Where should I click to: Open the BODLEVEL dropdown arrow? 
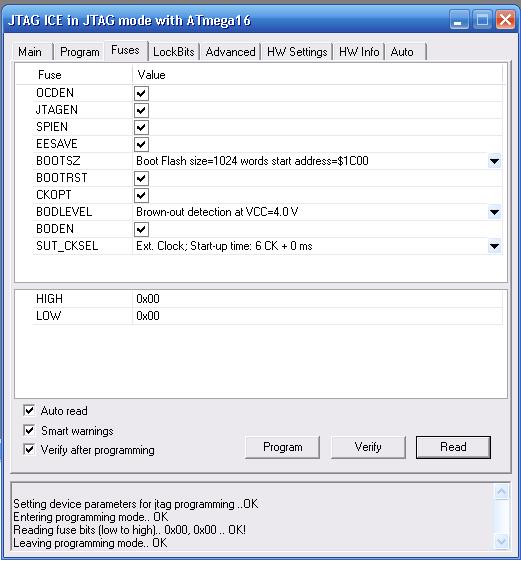click(494, 212)
